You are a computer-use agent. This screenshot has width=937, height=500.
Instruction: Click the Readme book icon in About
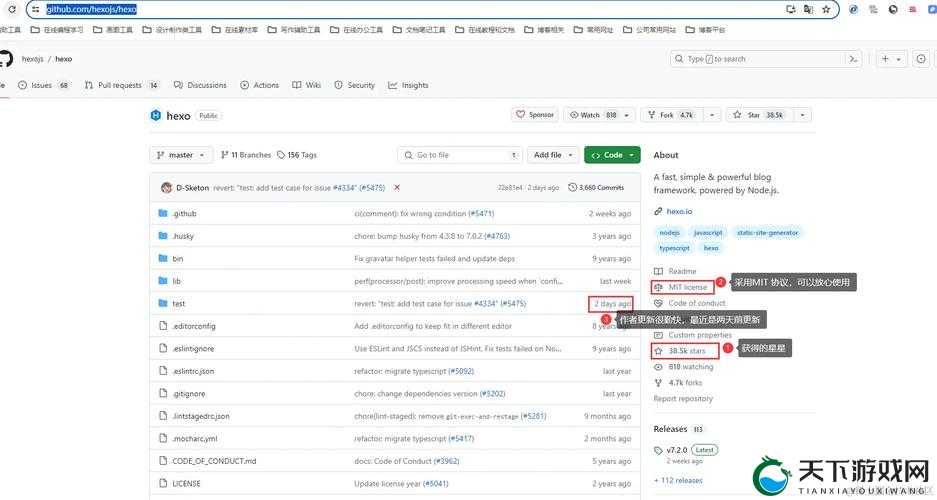point(658,271)
